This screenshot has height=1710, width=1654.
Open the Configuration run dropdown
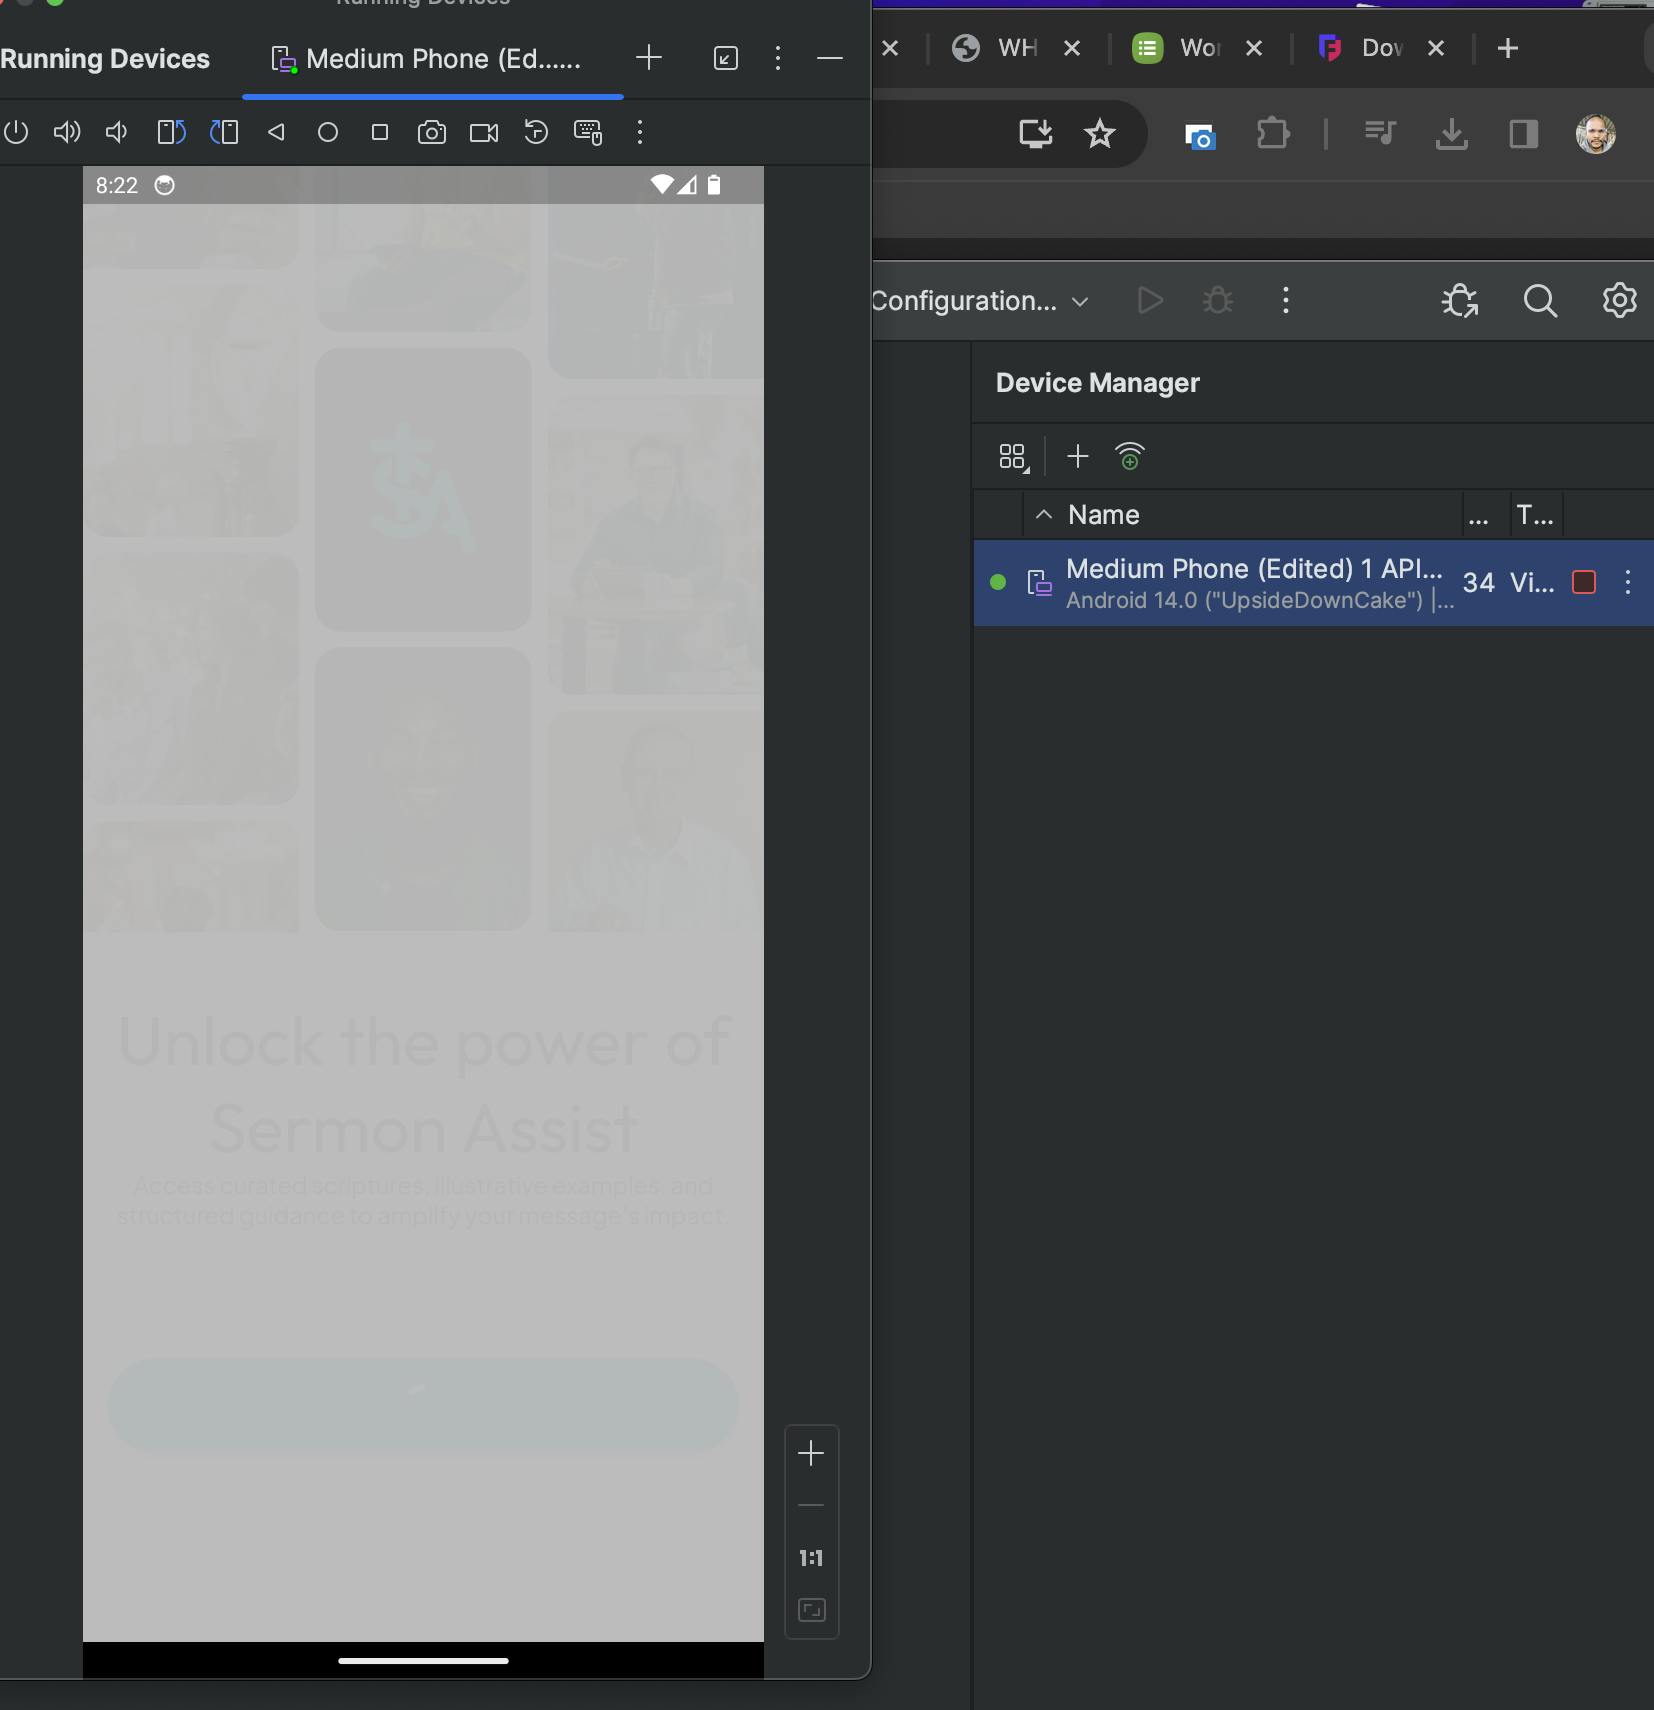980,301
